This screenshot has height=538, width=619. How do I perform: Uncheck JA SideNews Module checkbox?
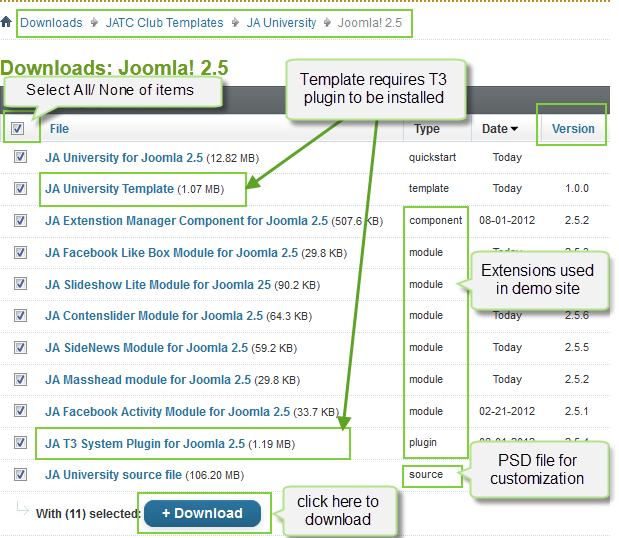click(x=21, y=347)
